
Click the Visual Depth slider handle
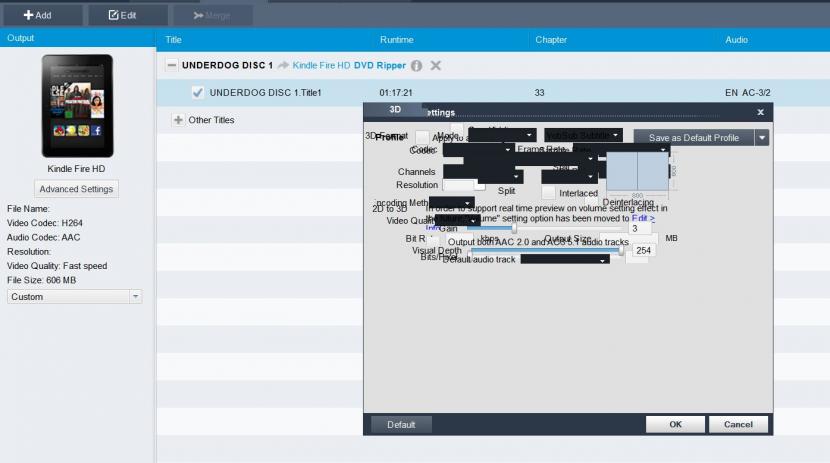(x=620, y=250)
